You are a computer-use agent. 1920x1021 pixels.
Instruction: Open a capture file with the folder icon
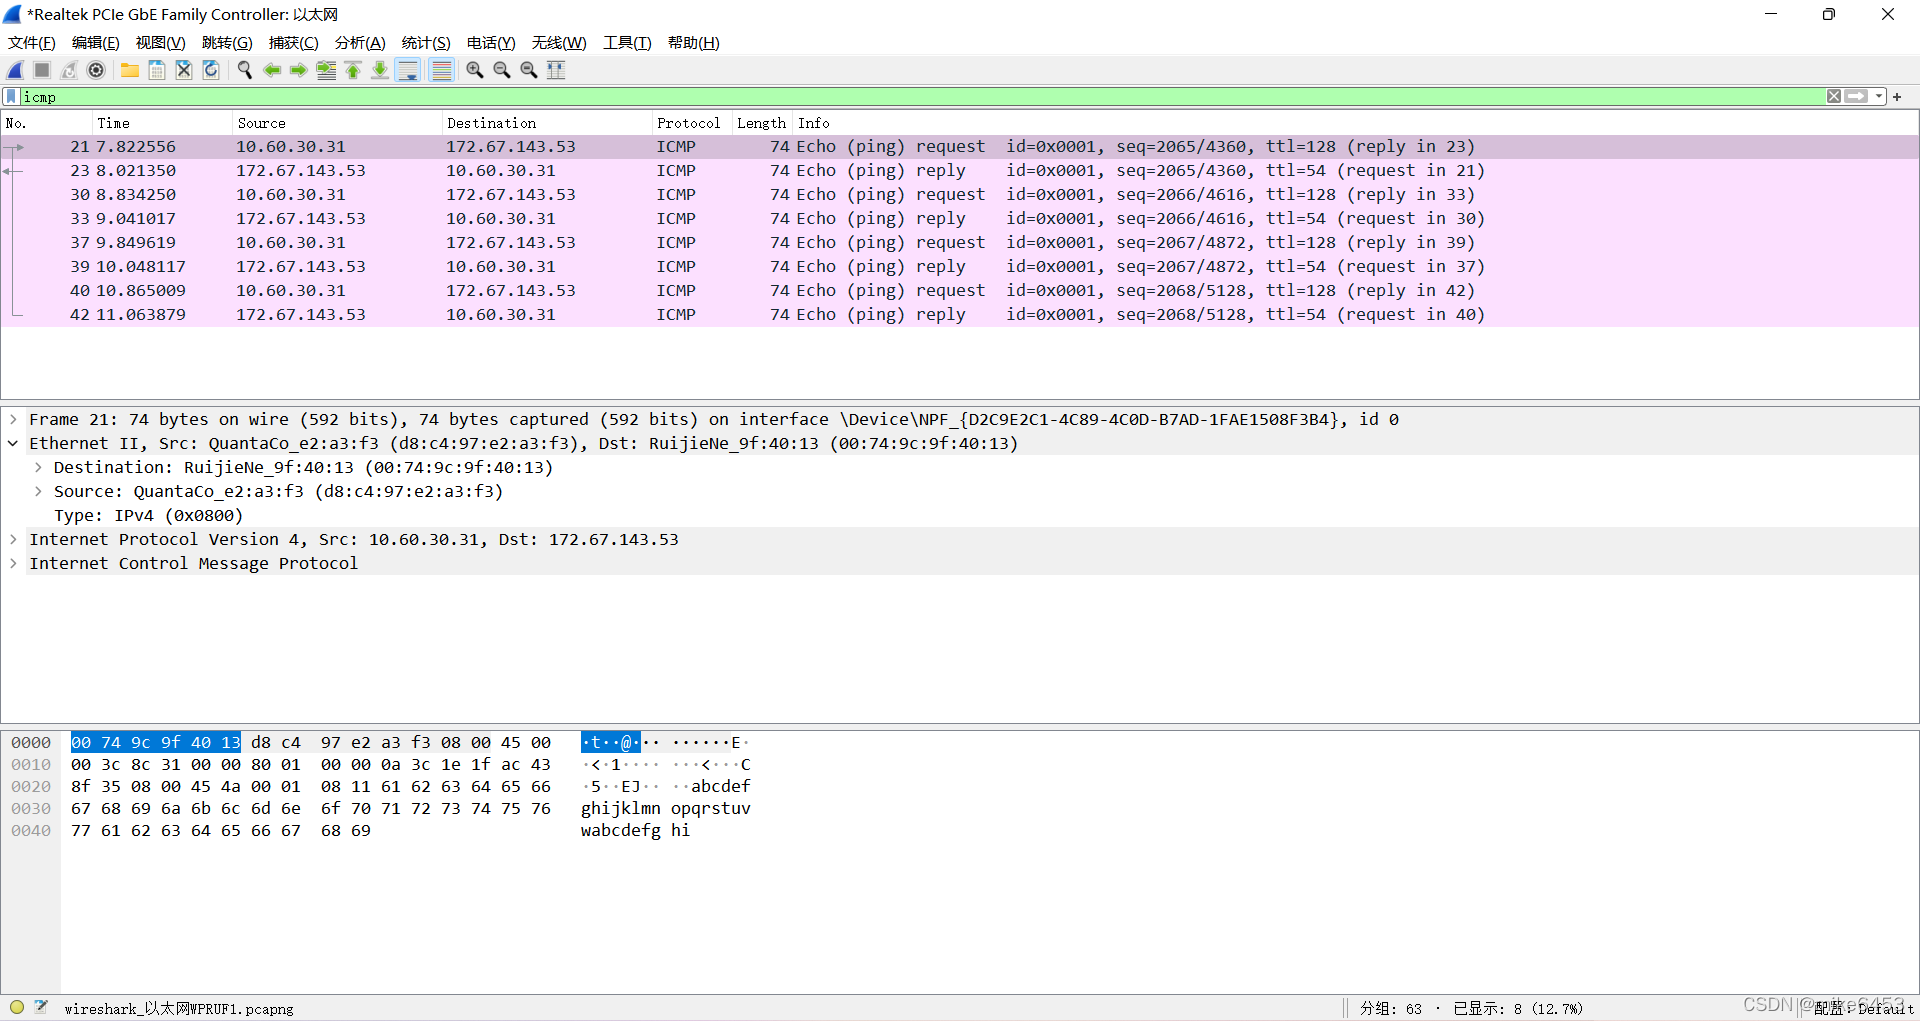point(130,70)
